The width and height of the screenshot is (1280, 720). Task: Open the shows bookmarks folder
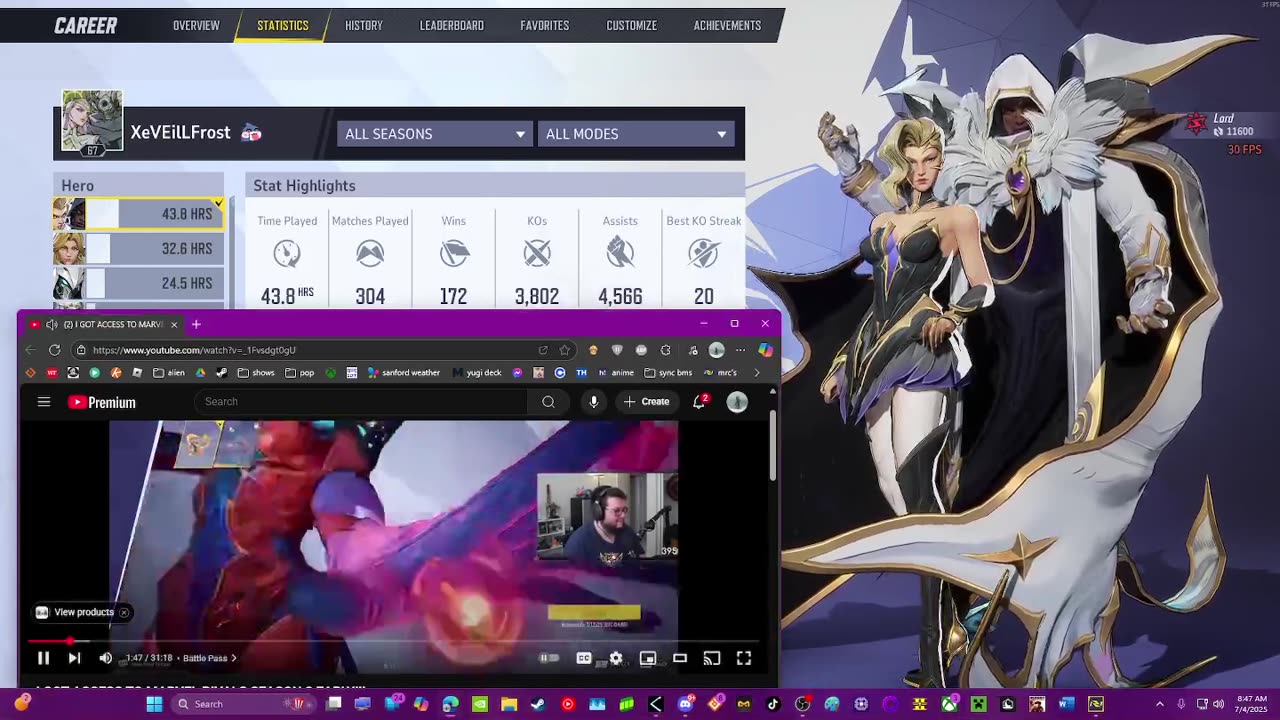[x=256, y=373]
